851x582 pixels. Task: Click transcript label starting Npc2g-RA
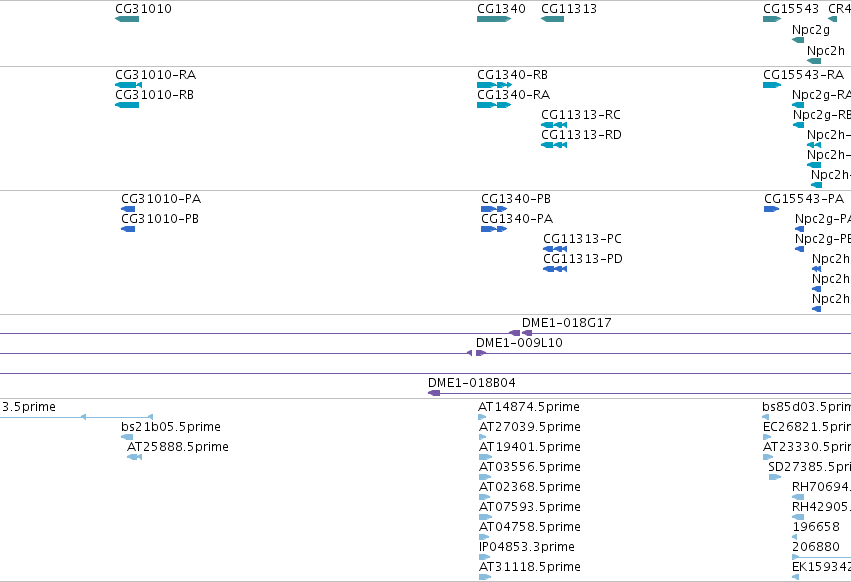tap(821, 95)
